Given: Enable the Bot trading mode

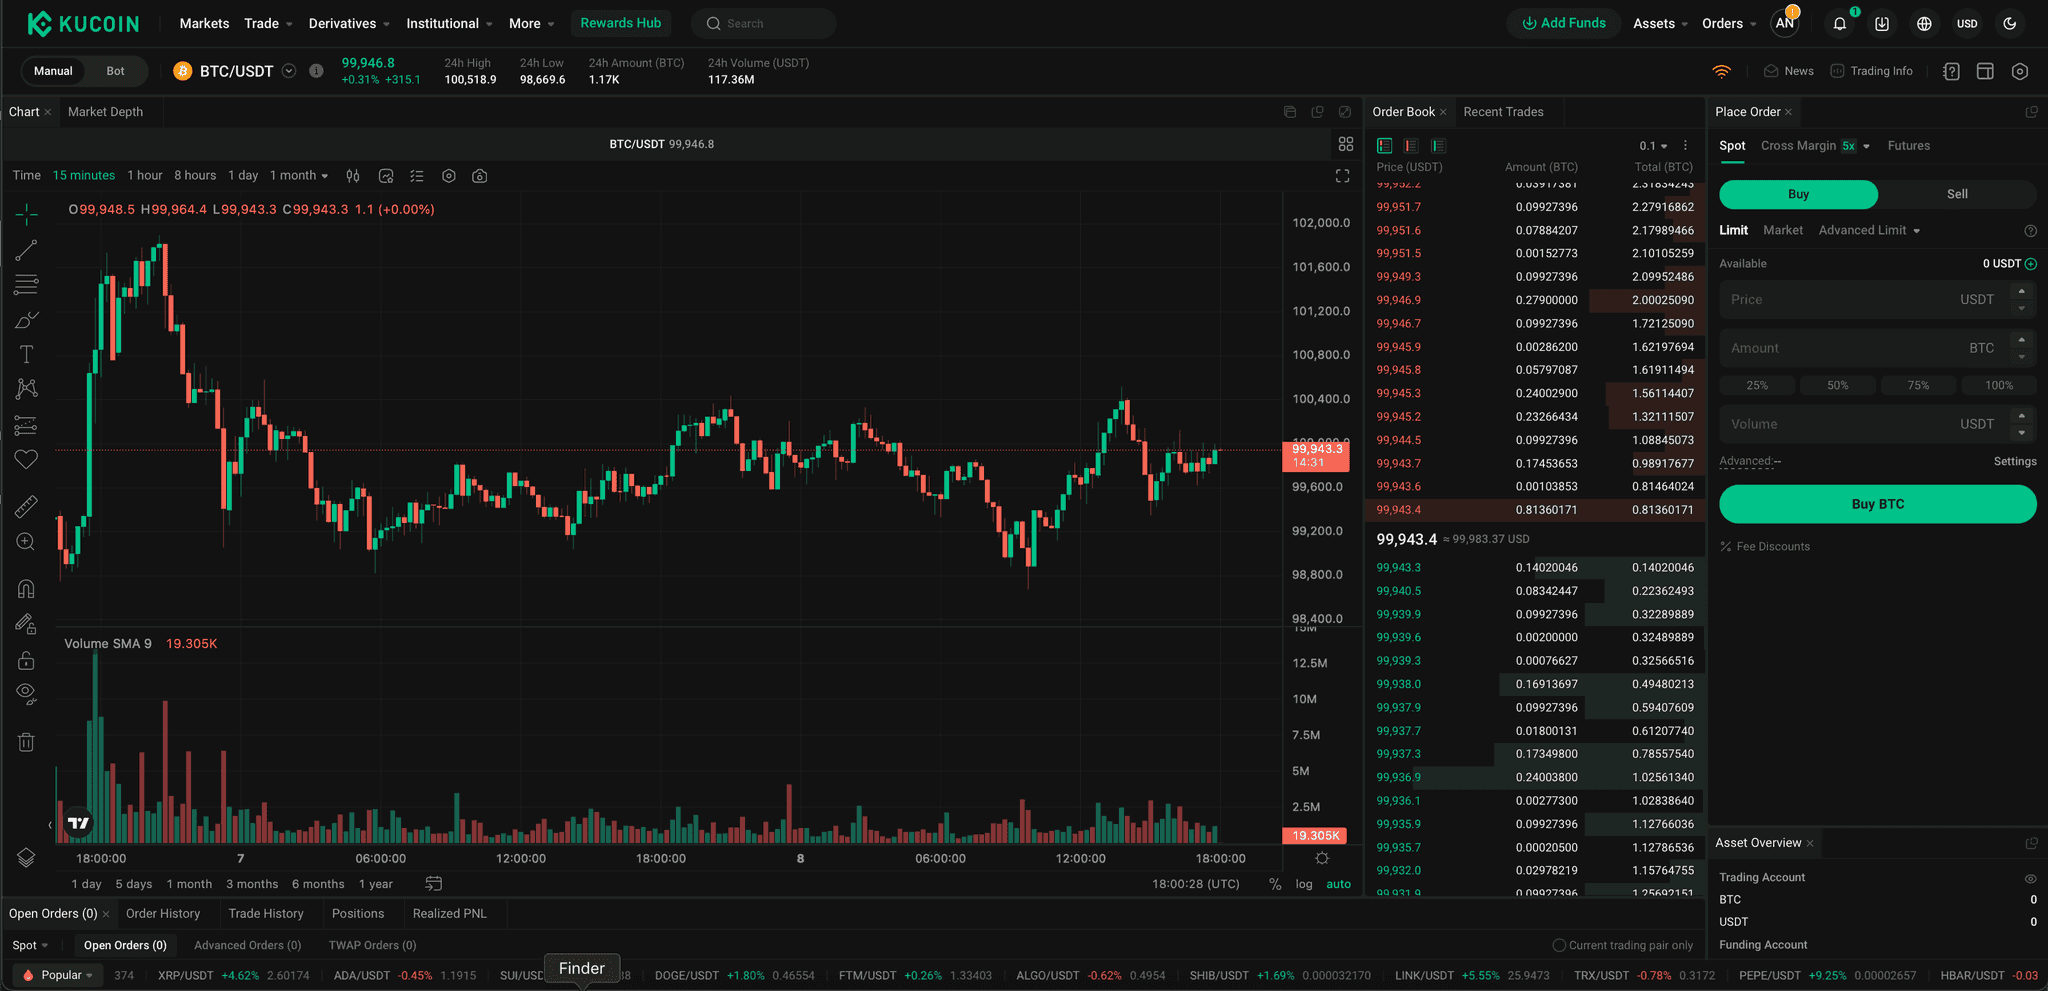Looking at the screenshot, I should [115, 71].
